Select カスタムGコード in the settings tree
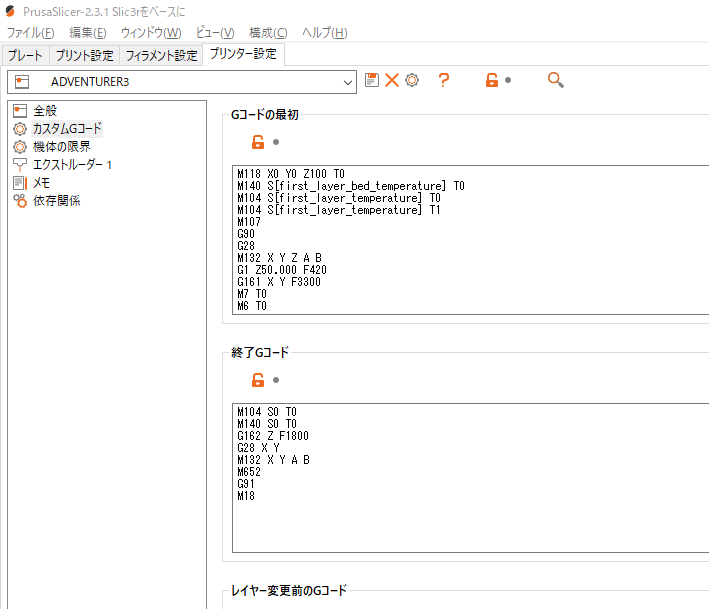Viewport: 709px width, 609px height. (67, 129)
